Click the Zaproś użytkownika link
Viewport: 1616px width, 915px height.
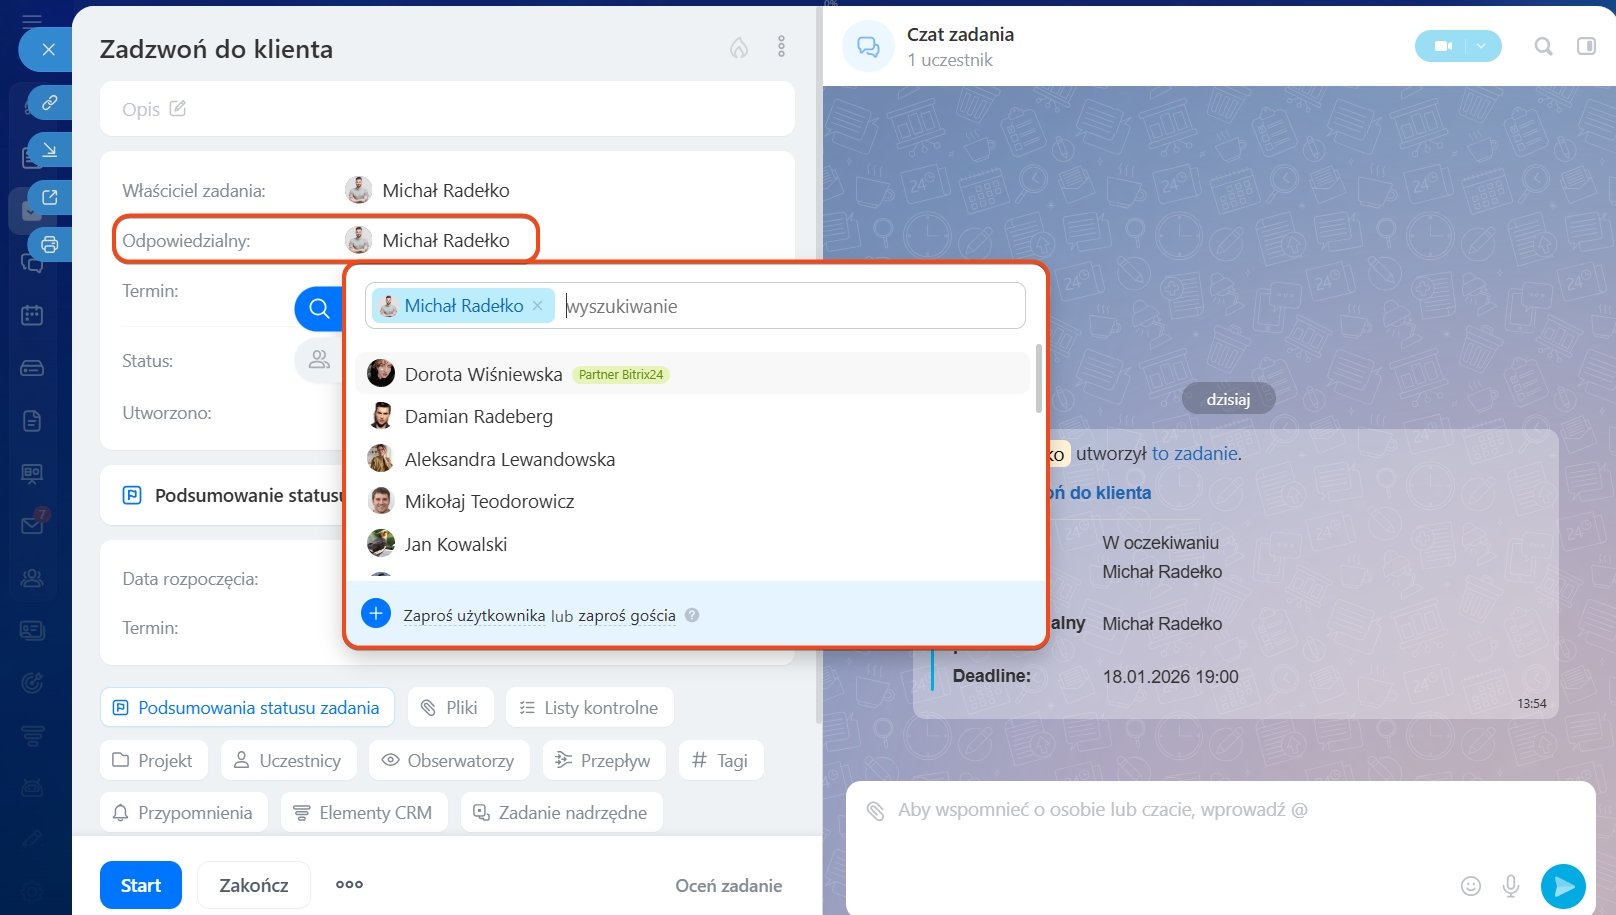(474, 616)
